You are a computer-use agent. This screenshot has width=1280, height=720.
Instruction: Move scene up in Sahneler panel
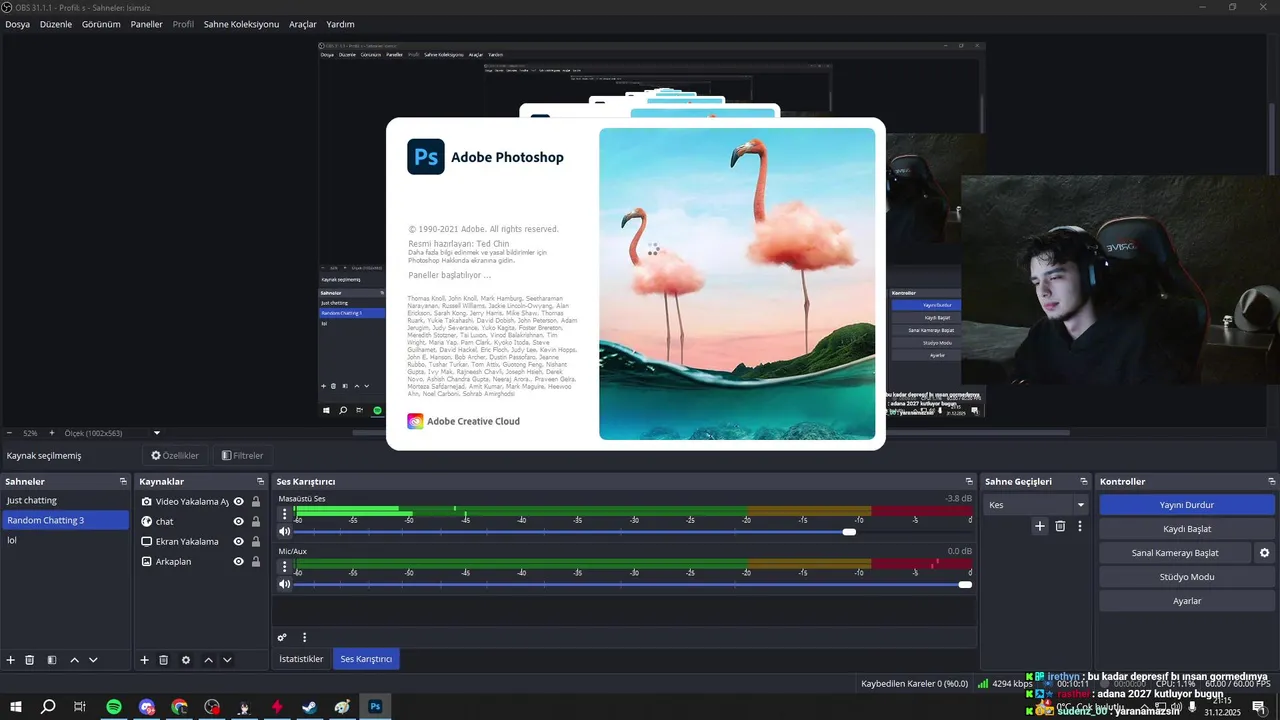tap(74, 660)
